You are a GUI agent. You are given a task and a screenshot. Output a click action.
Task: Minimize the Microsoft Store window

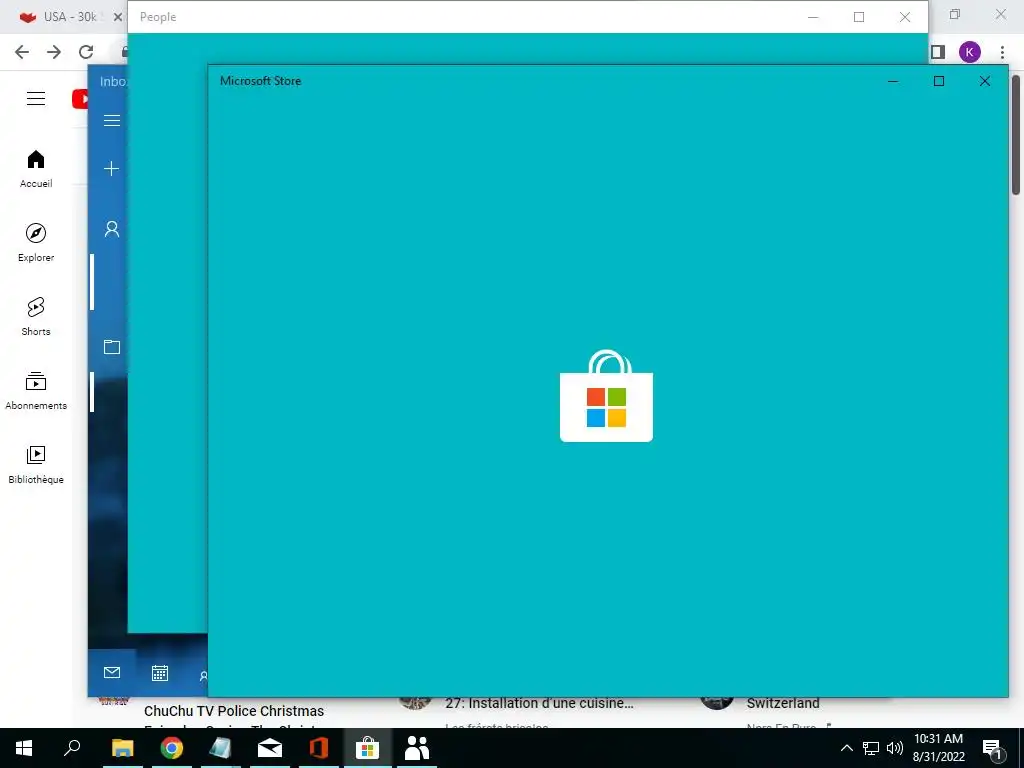[893, 81]
